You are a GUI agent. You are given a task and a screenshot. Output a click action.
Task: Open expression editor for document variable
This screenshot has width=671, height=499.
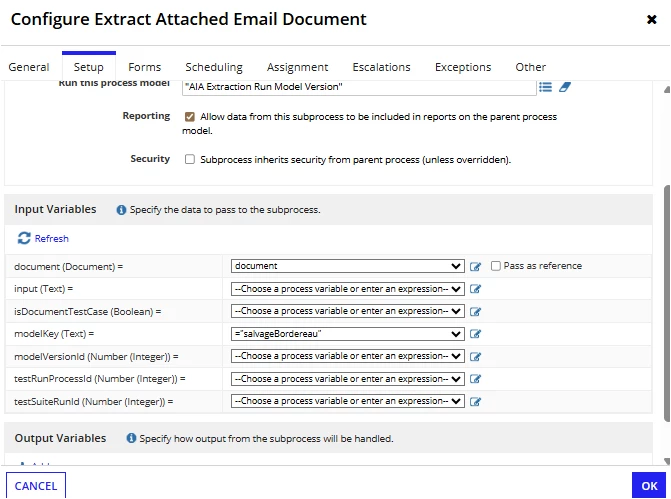tap(475, 267)
